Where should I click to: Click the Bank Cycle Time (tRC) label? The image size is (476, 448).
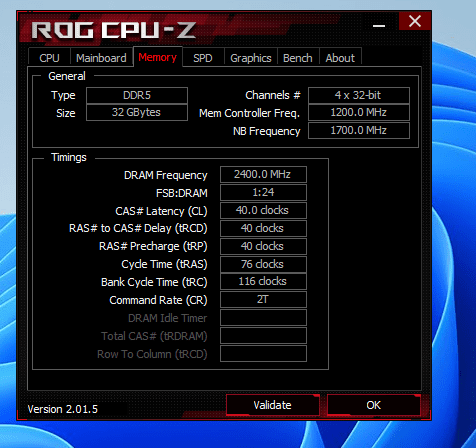pyautogui.click(x=154, y=282)
